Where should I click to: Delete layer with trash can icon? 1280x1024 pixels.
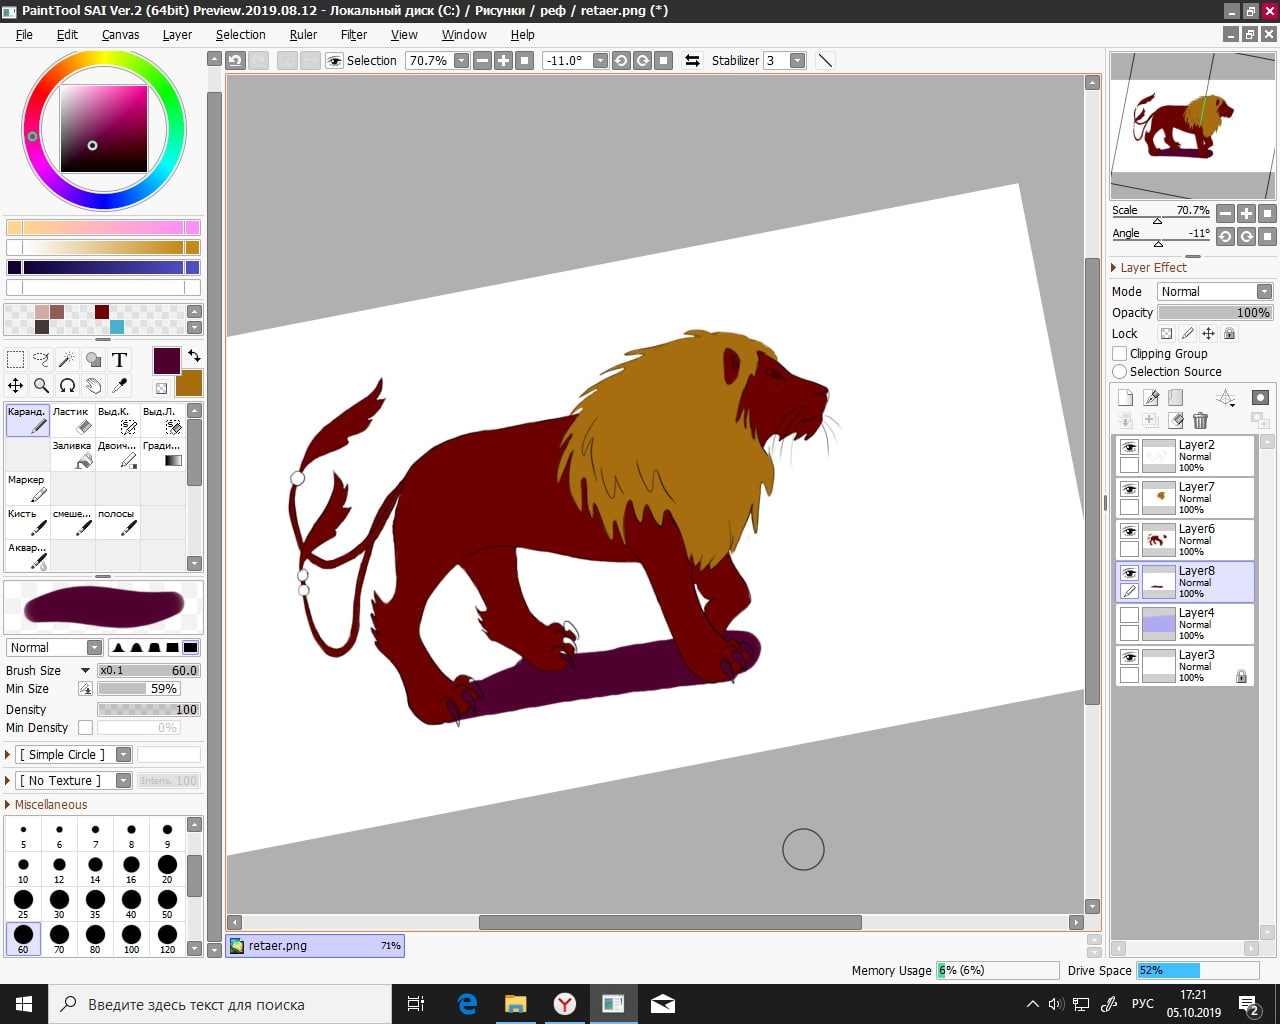[1200, 421]
